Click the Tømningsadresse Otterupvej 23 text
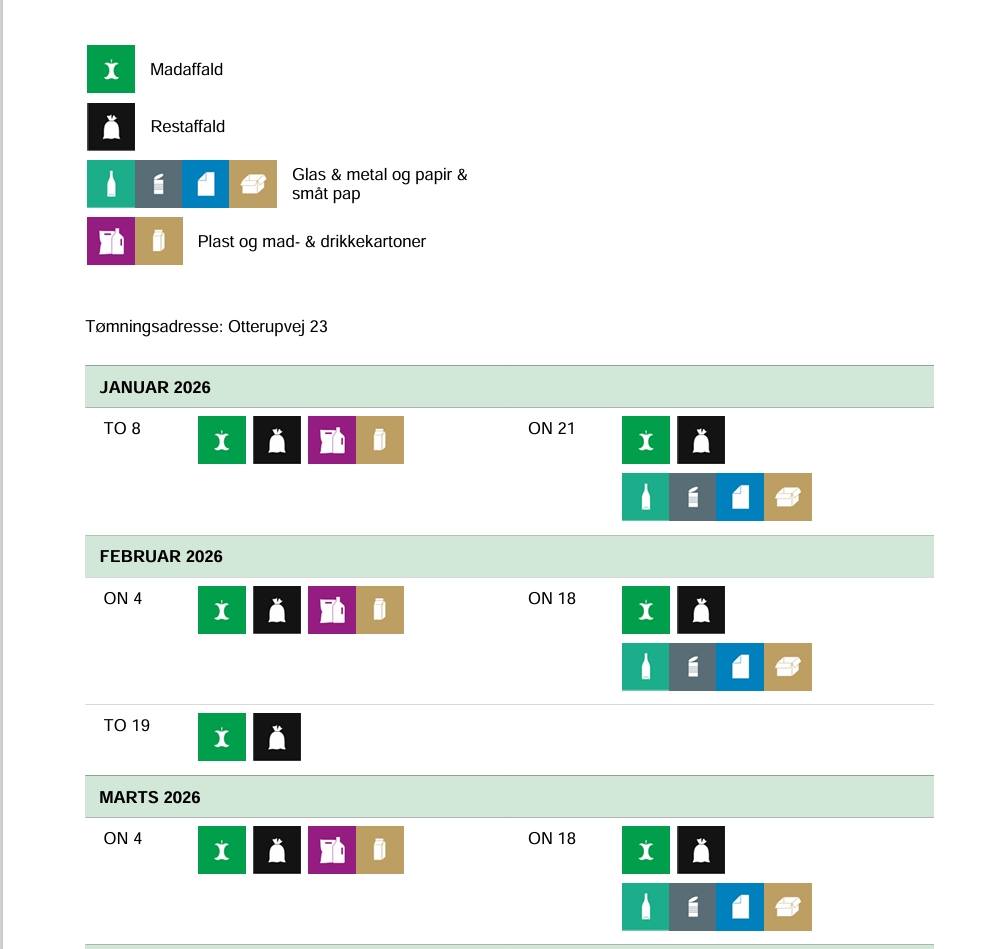Viewport: 986px width, 949px height. click(207, 327)
